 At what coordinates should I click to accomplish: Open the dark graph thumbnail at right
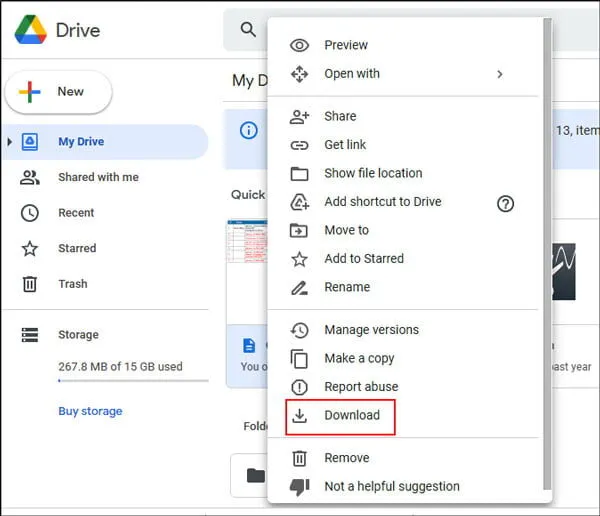point(564,271)
